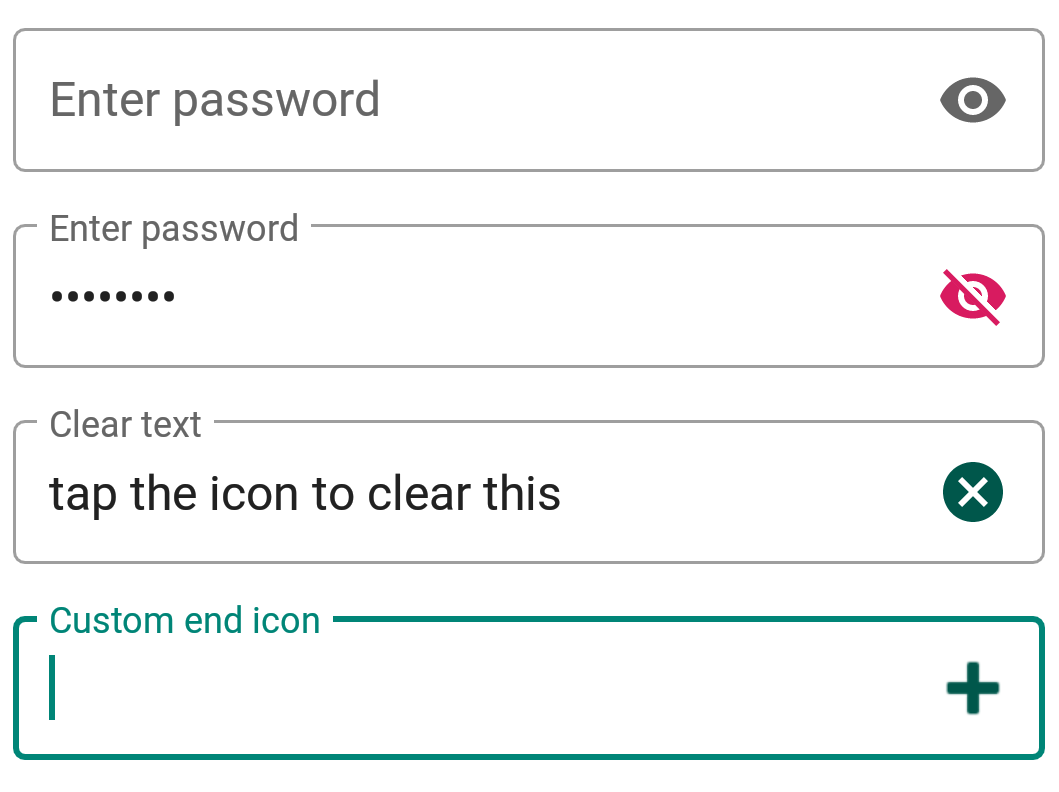Tap the green plus end icon
Viewport: 1059px width, 792px height.
(x=973, y=688)
